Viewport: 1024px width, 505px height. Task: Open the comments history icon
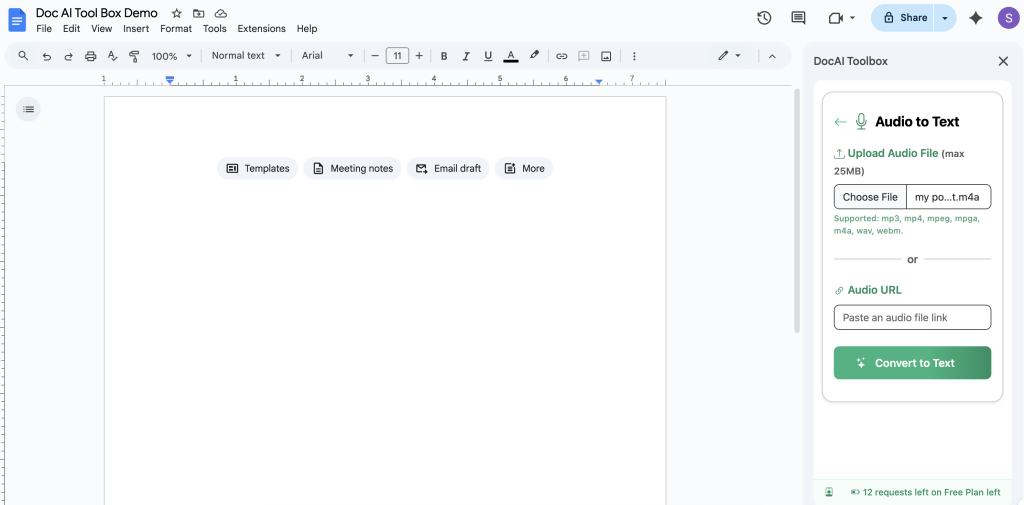coord(798,18)
